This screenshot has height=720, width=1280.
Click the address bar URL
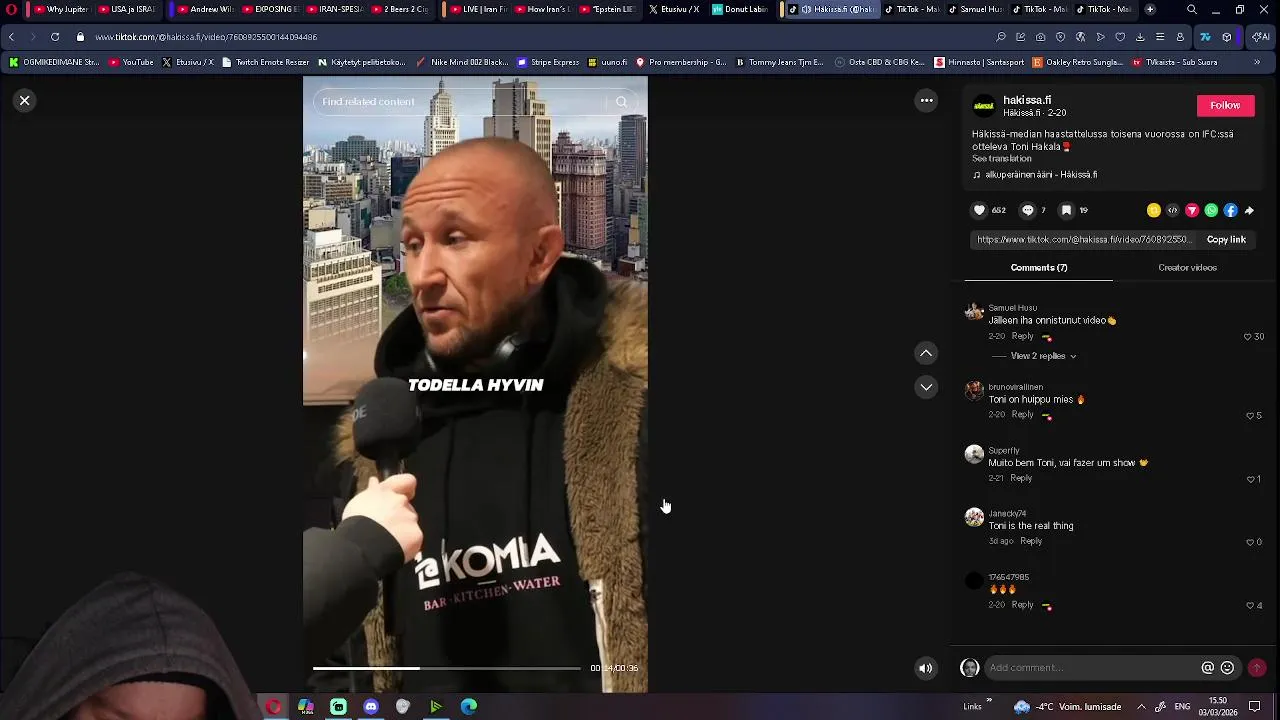coord(206,37)
